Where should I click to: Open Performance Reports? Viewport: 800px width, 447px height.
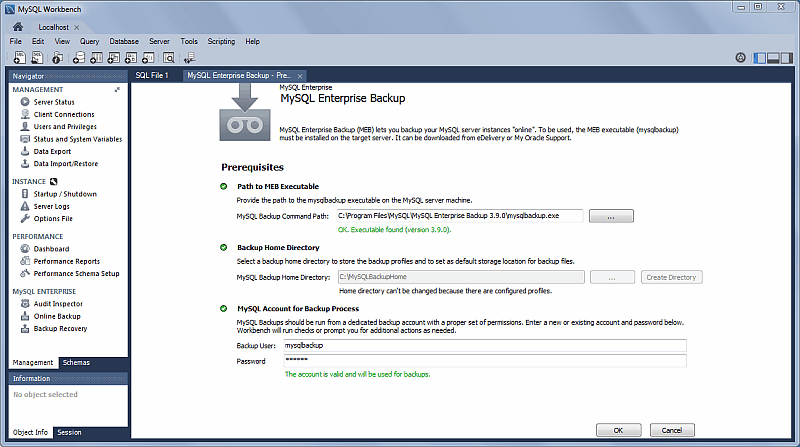coord(66,261)
